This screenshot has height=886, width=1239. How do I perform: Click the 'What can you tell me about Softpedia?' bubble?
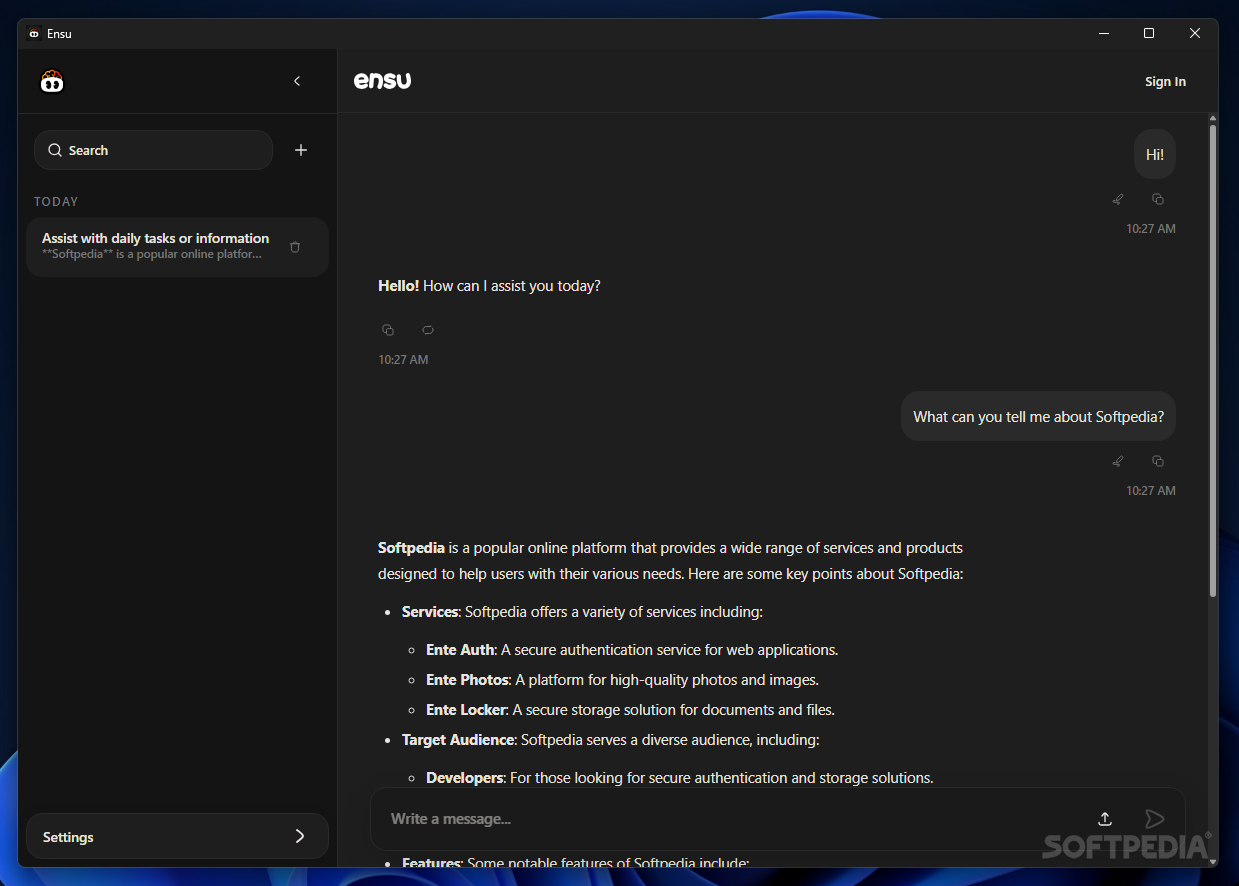[1038, 417]
